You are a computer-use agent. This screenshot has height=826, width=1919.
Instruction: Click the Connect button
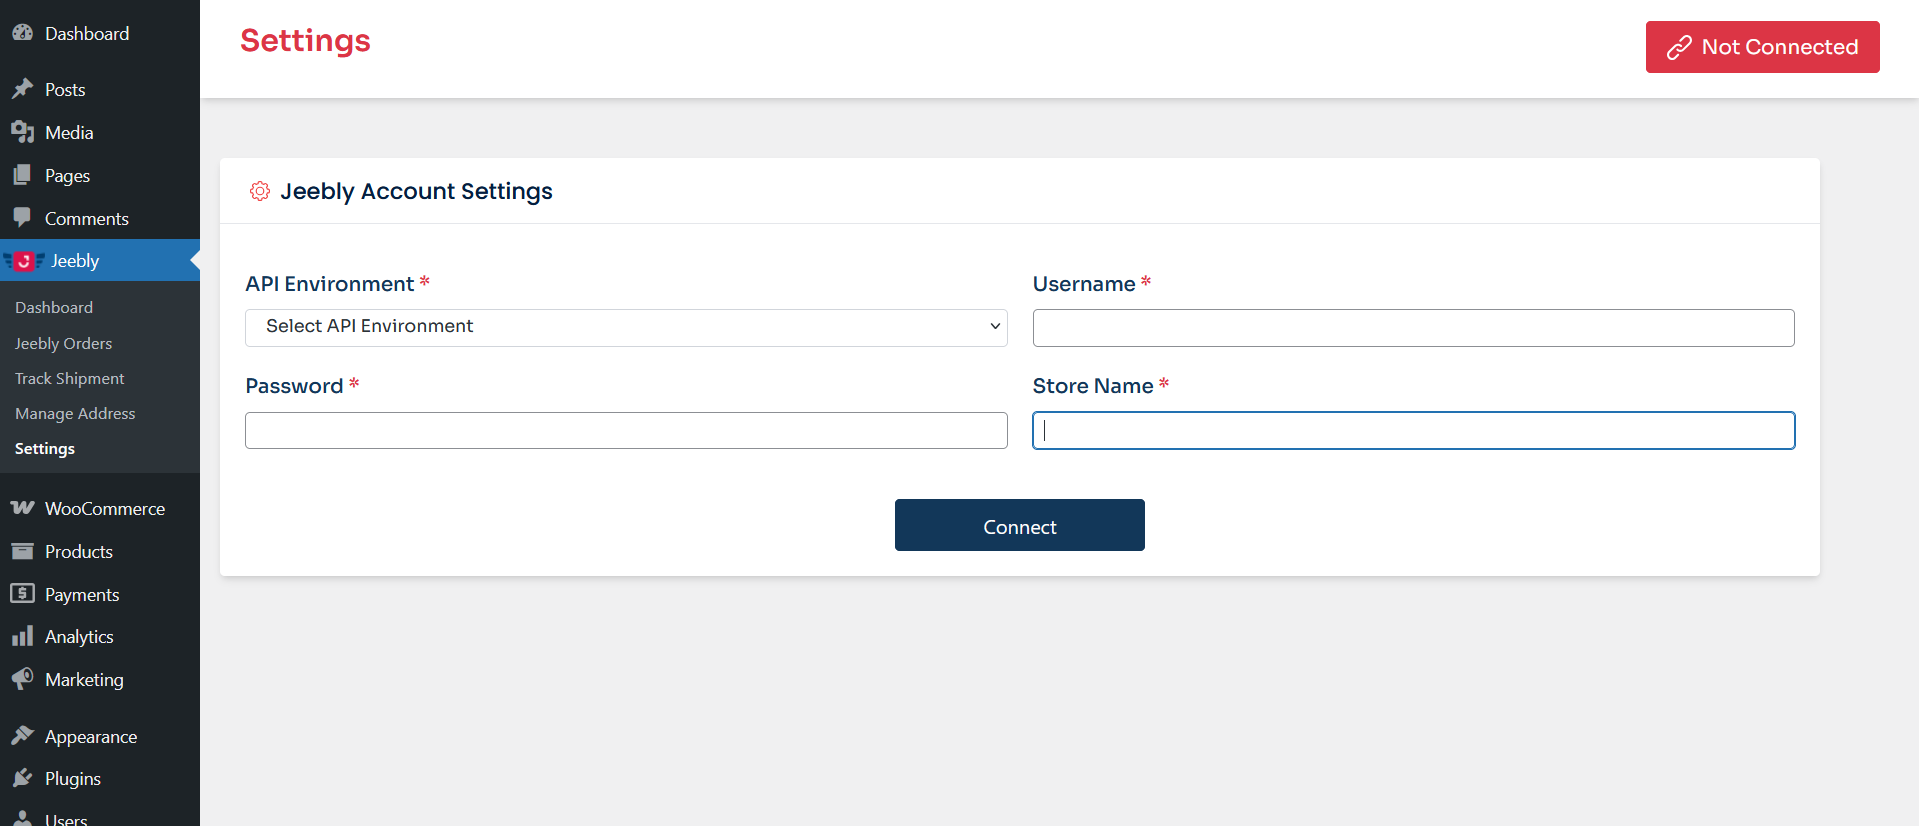(x=1020, y=525)
